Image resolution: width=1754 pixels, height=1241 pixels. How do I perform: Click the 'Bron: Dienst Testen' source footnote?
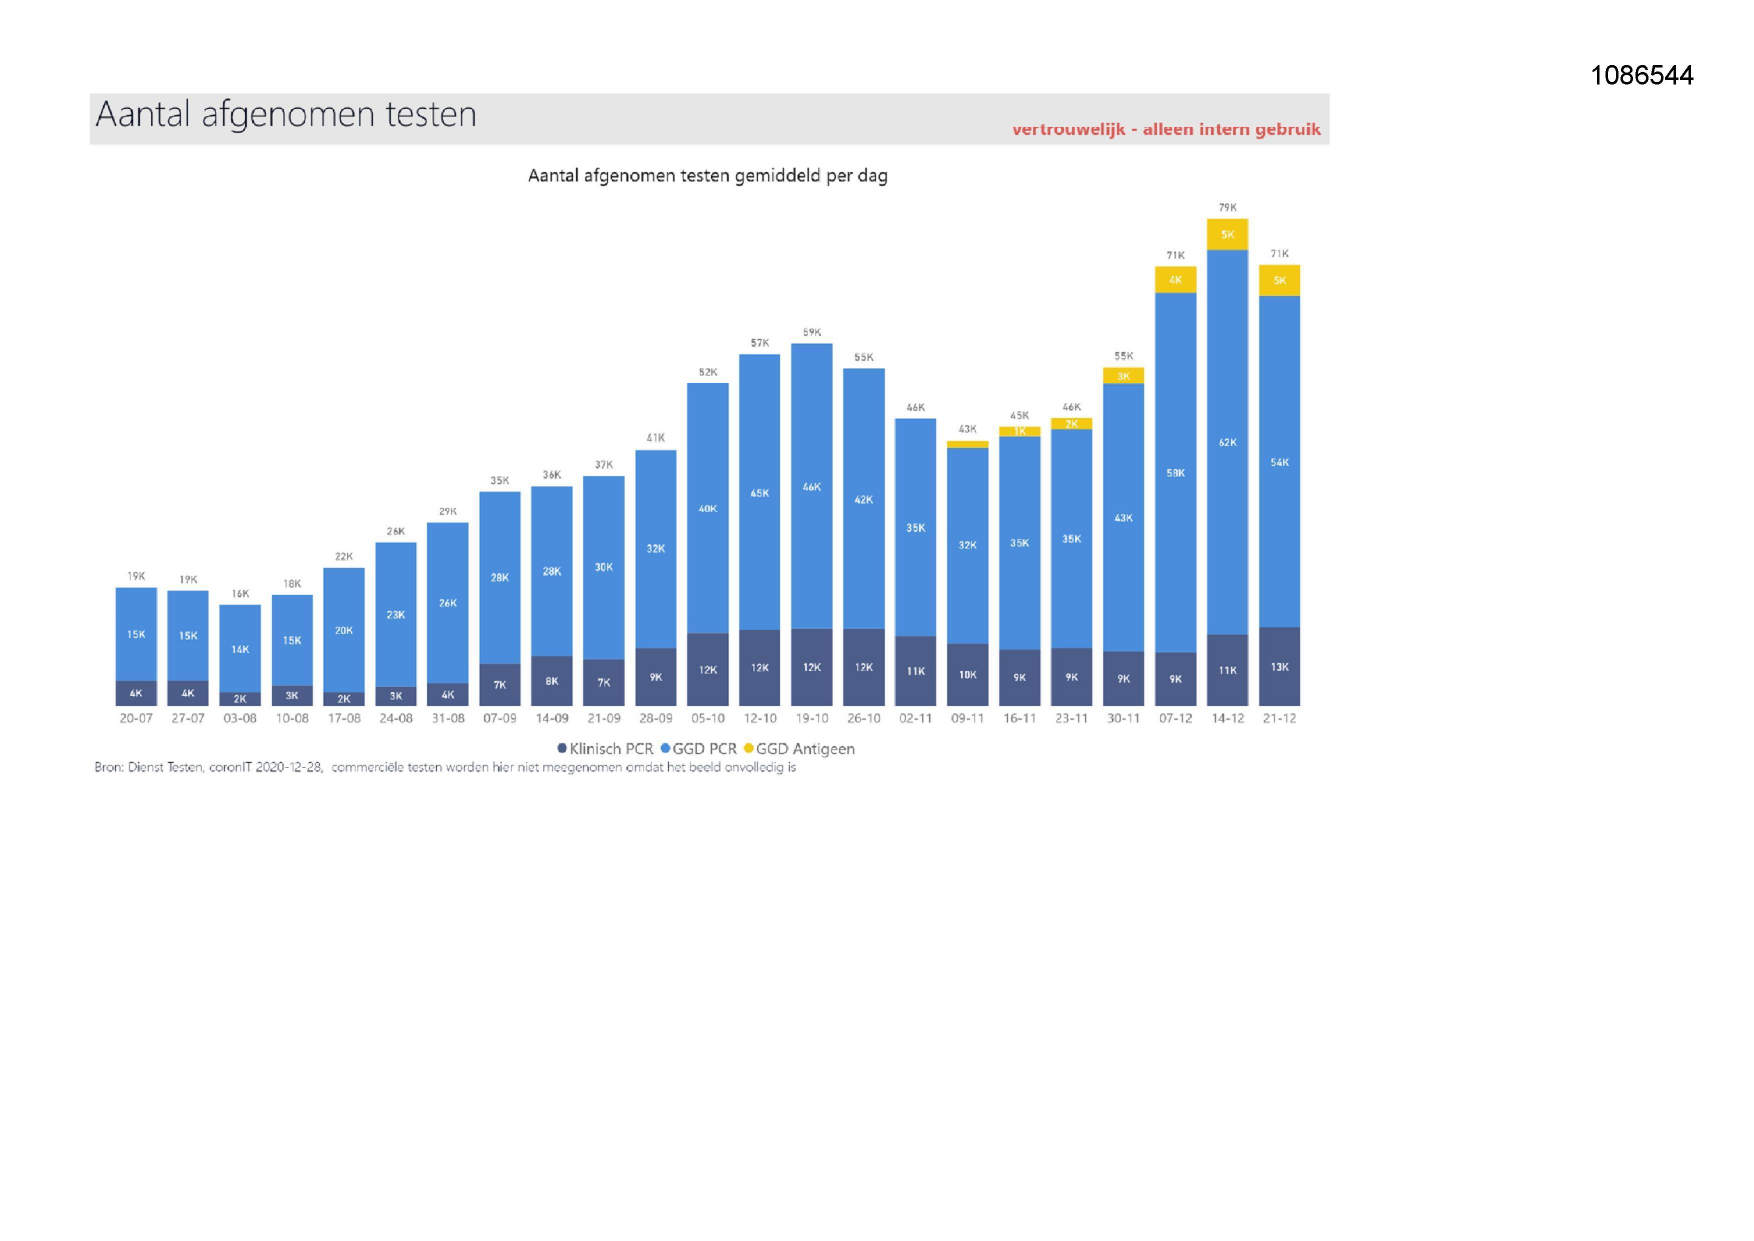click(445, 768)
